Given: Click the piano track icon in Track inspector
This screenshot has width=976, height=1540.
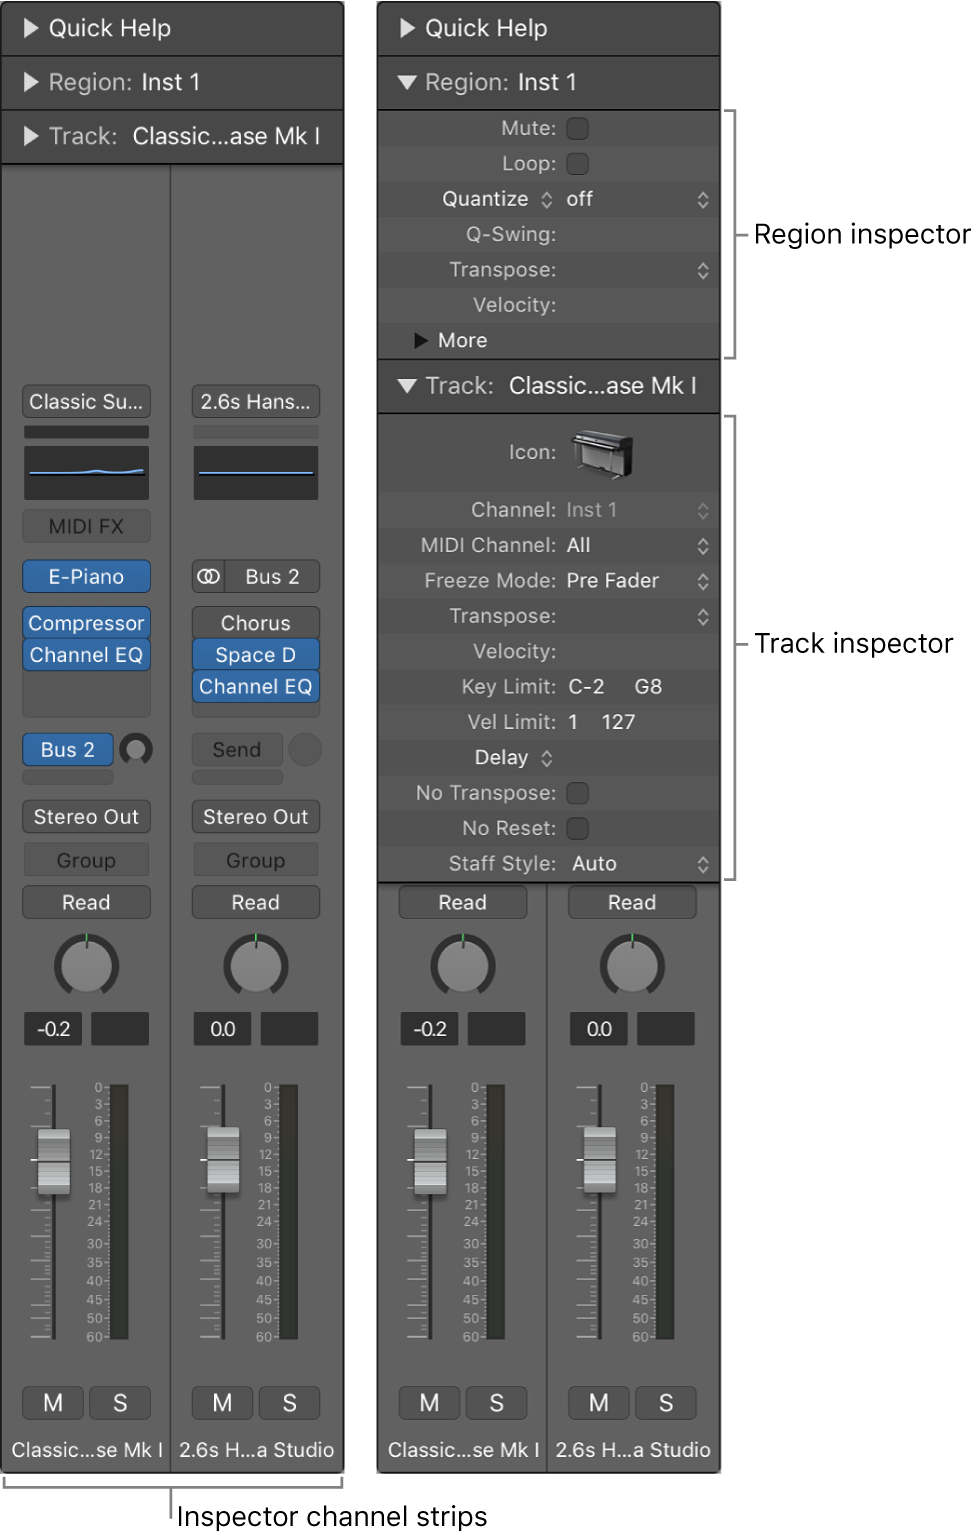Looking at the screenshot, I should point(603,452).
